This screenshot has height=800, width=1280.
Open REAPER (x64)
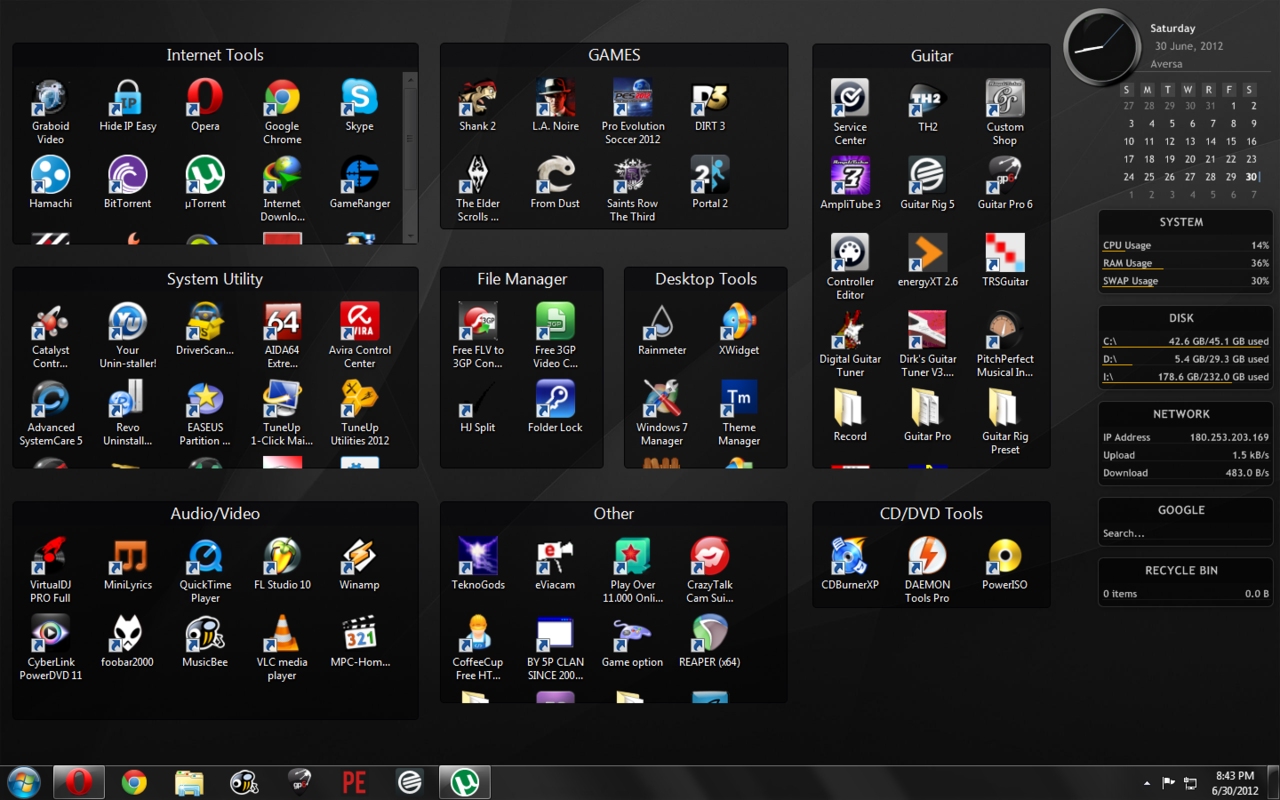point(710,641)
